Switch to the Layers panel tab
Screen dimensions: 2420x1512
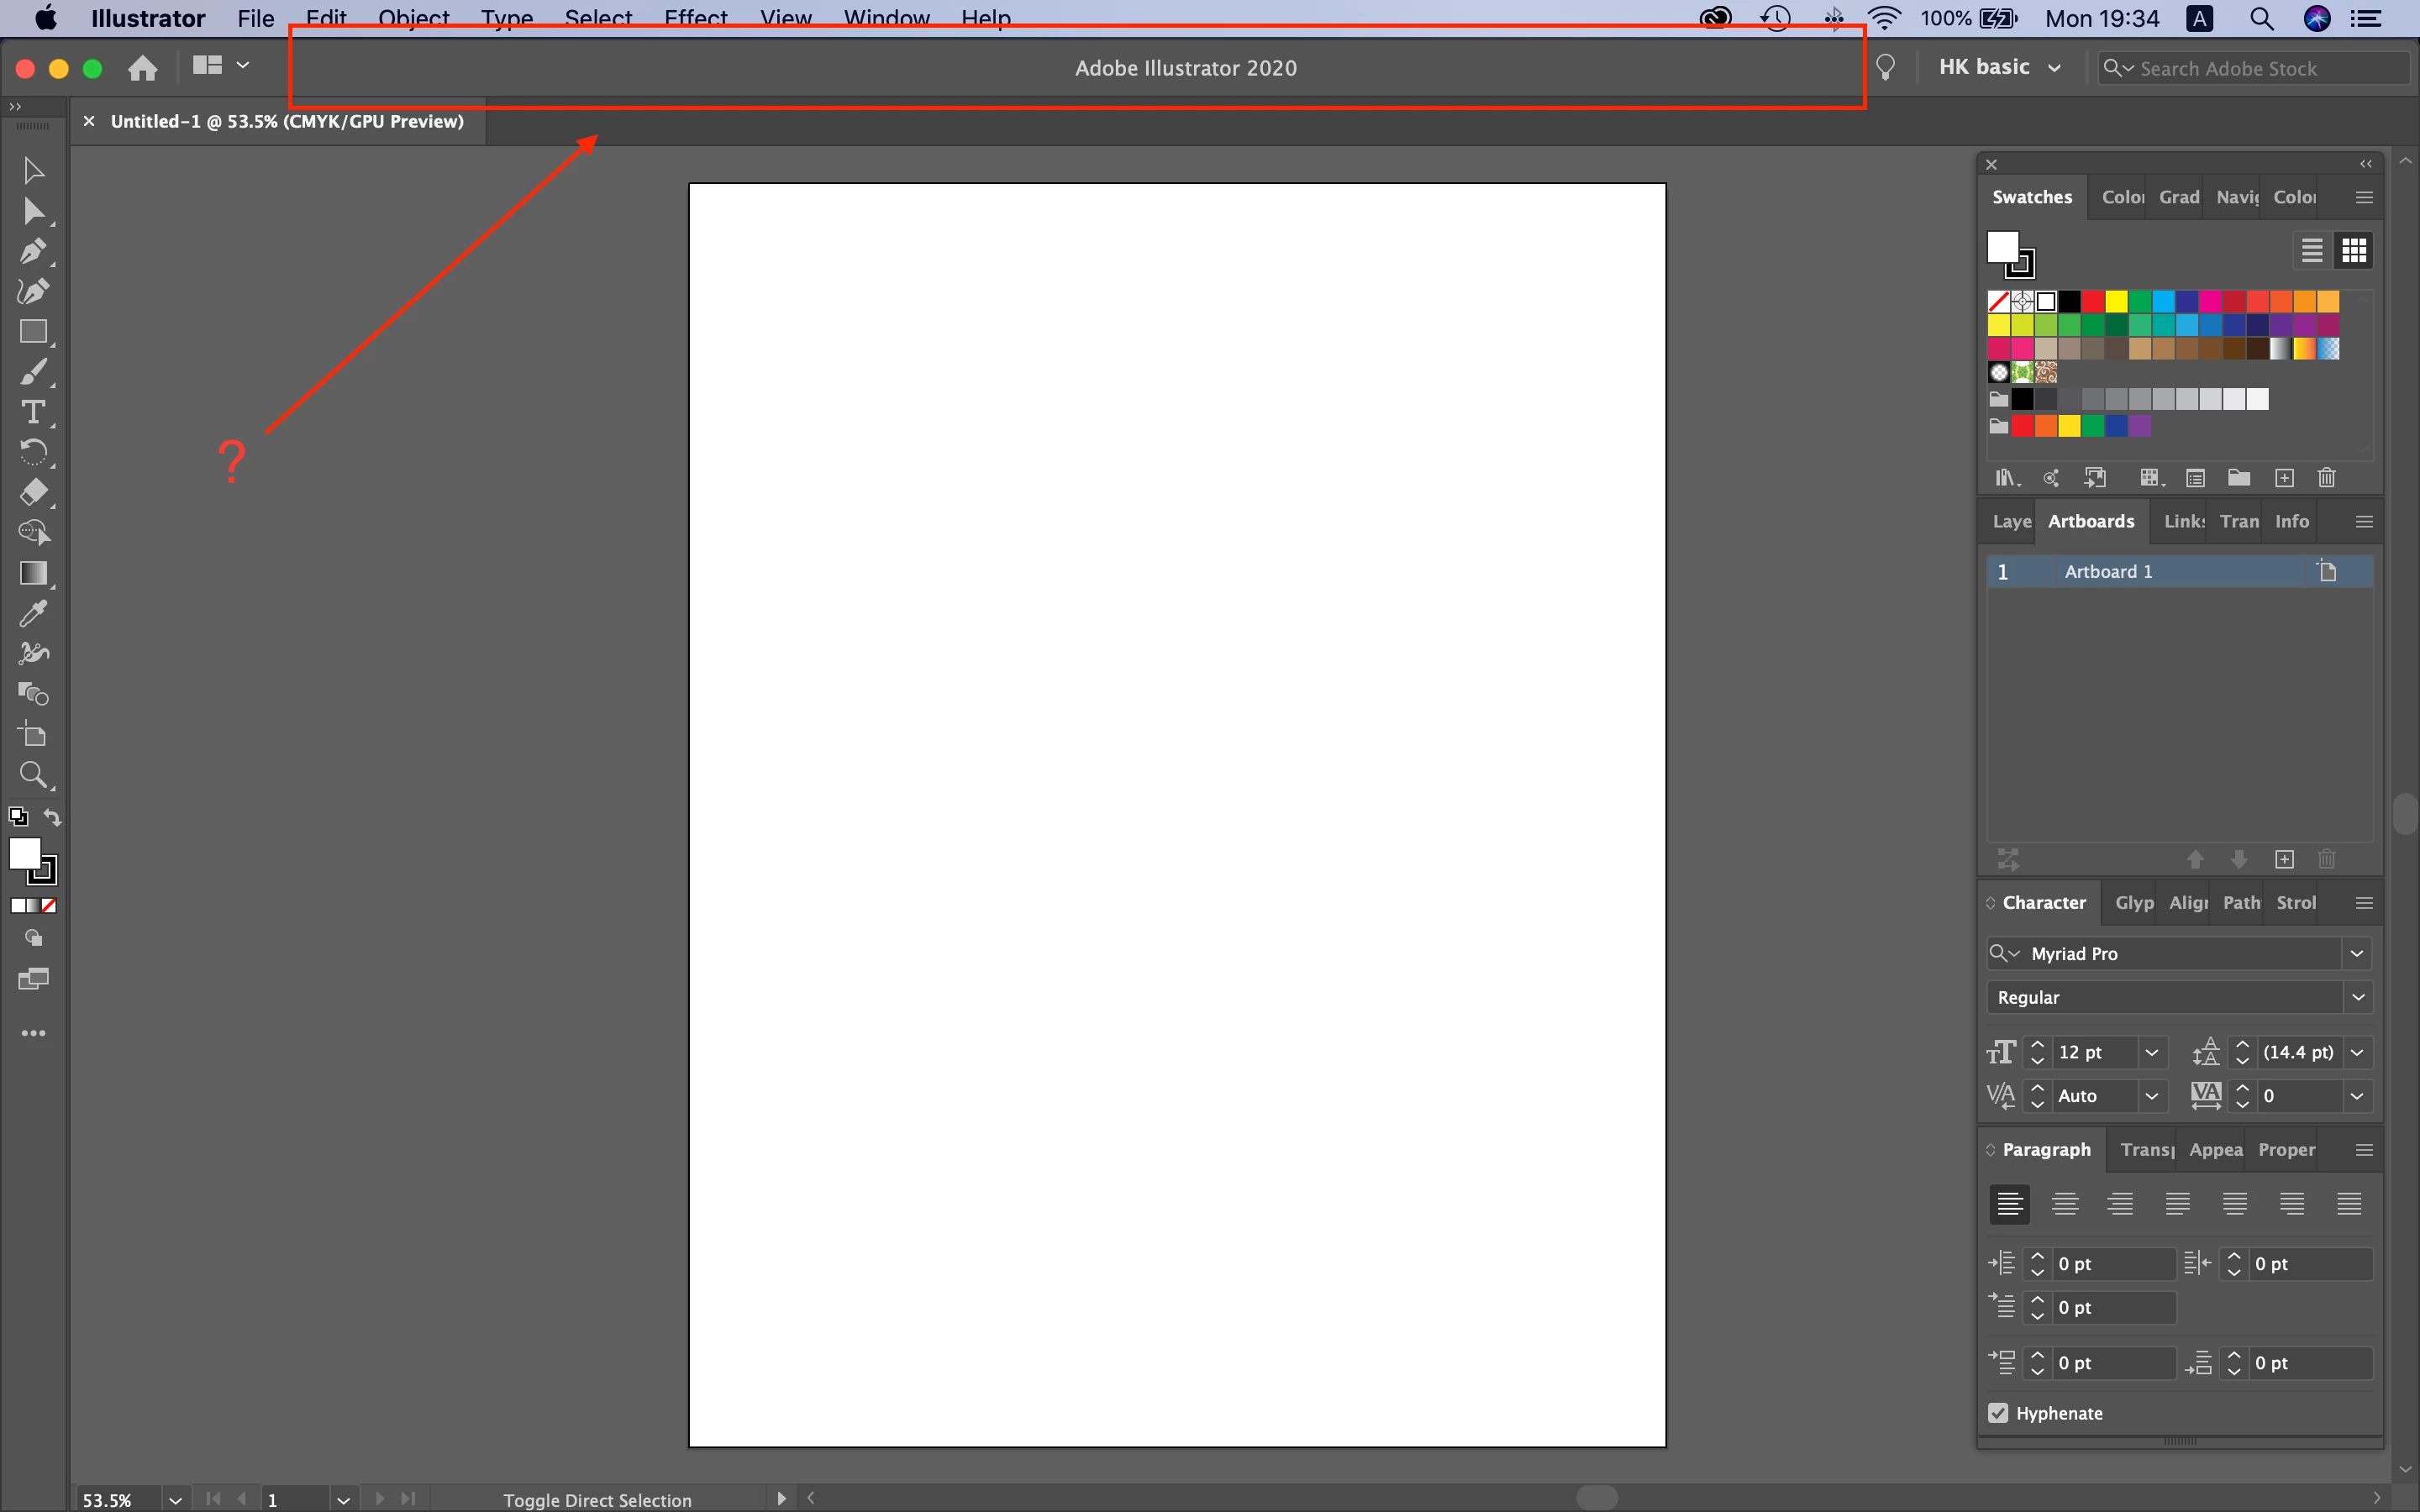tap(2010, 521)
